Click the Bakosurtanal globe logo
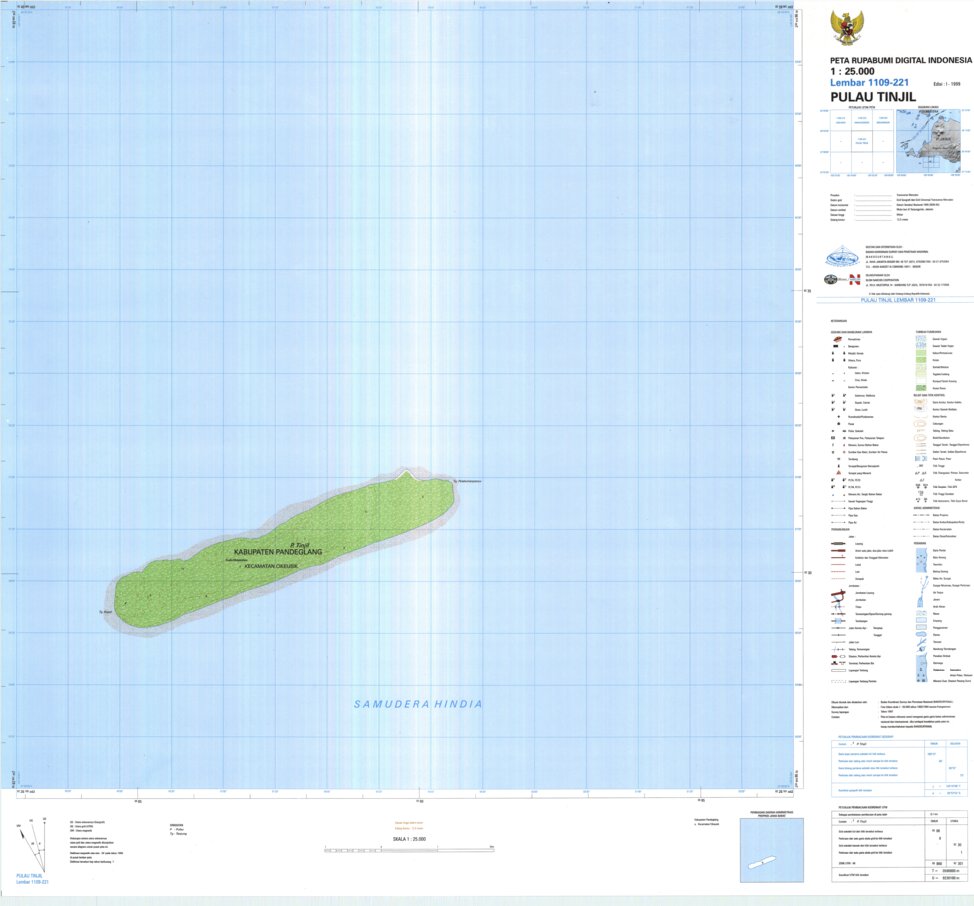The width and height of the screenshot is (974, 906). tap(841, 257)
